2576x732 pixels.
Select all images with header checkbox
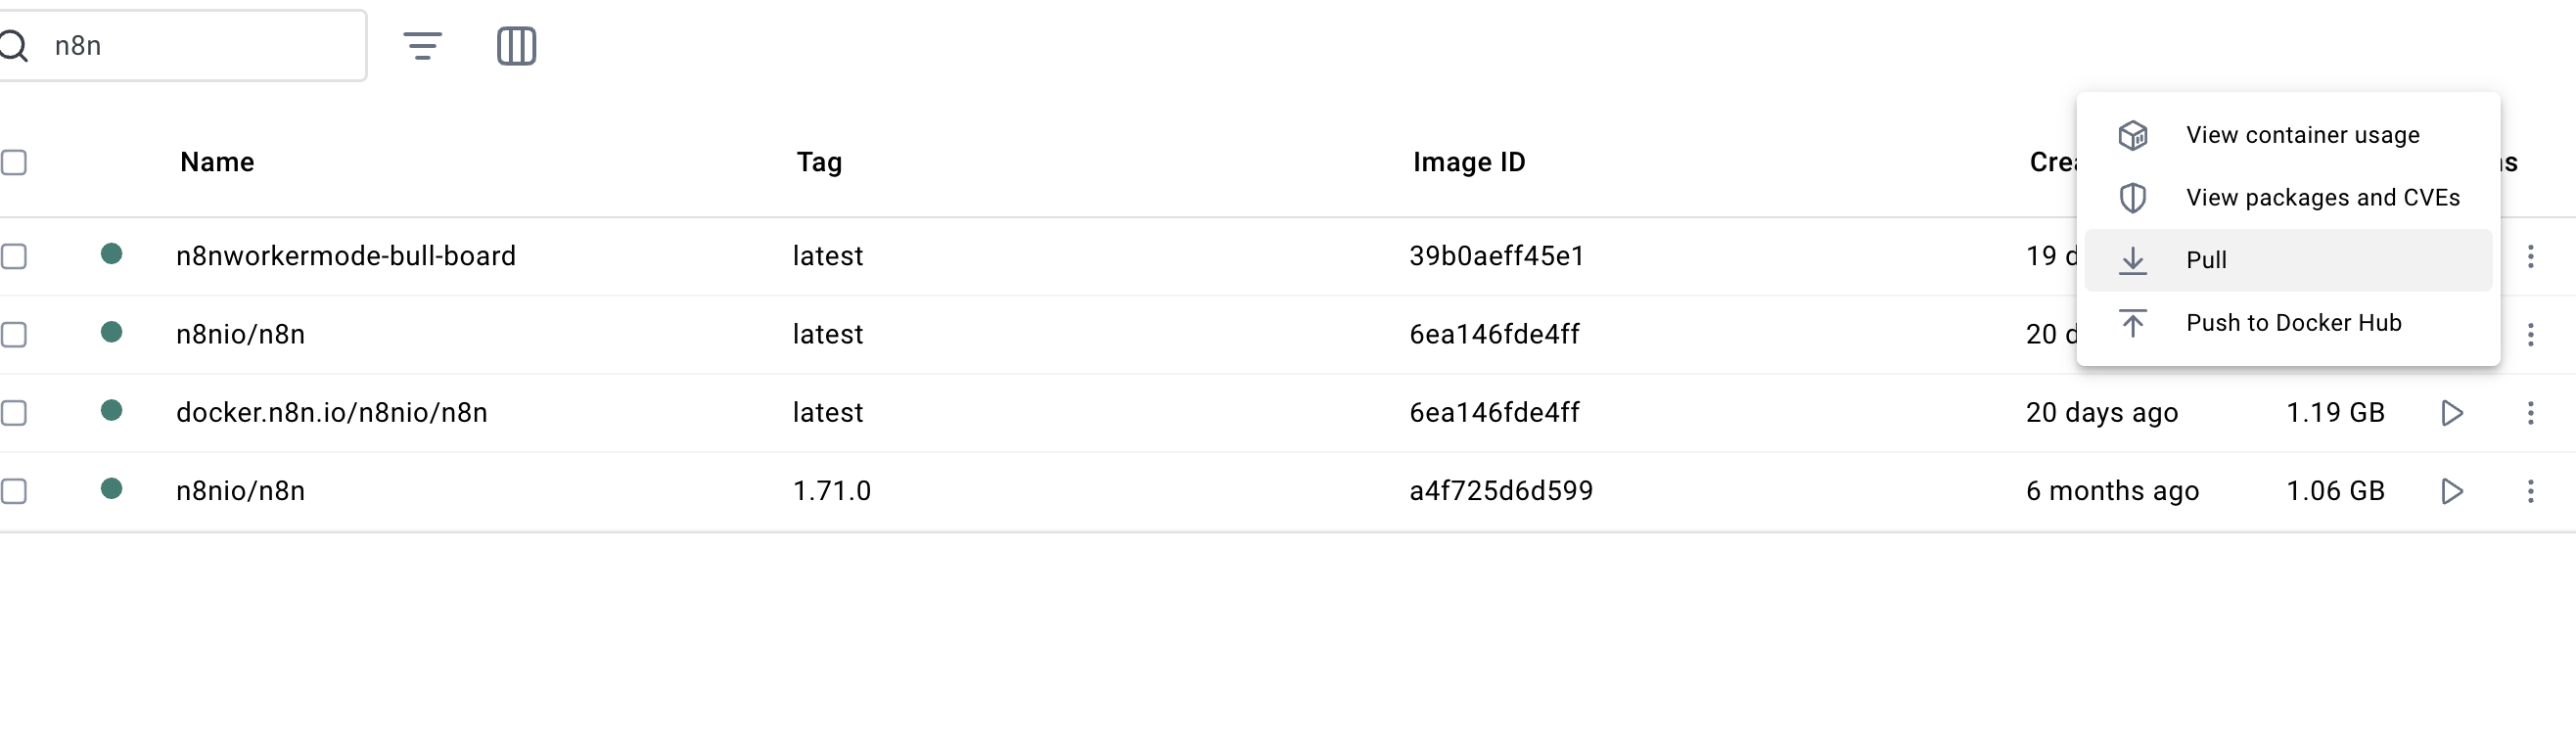click(x=13, y=162)
